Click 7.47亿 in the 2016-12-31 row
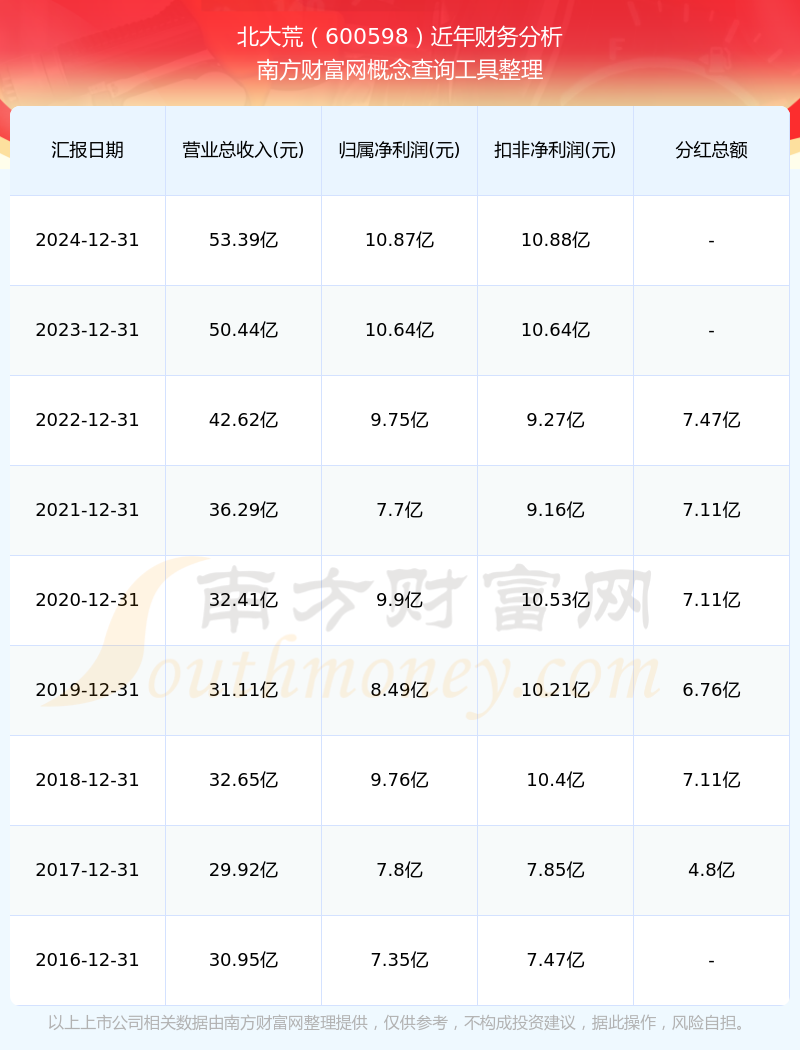The width and height of the screenshot is (800, 1050). point(556,960)
